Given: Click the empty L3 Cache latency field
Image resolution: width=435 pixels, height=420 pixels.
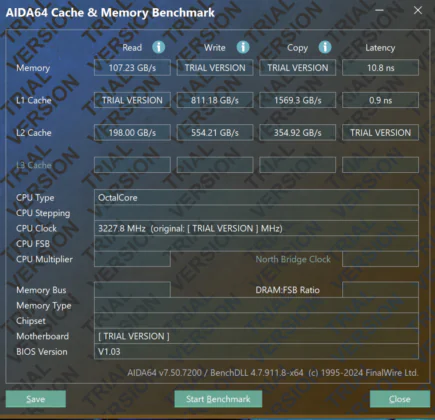Looking at the screenshot, I should pos(380,165).
